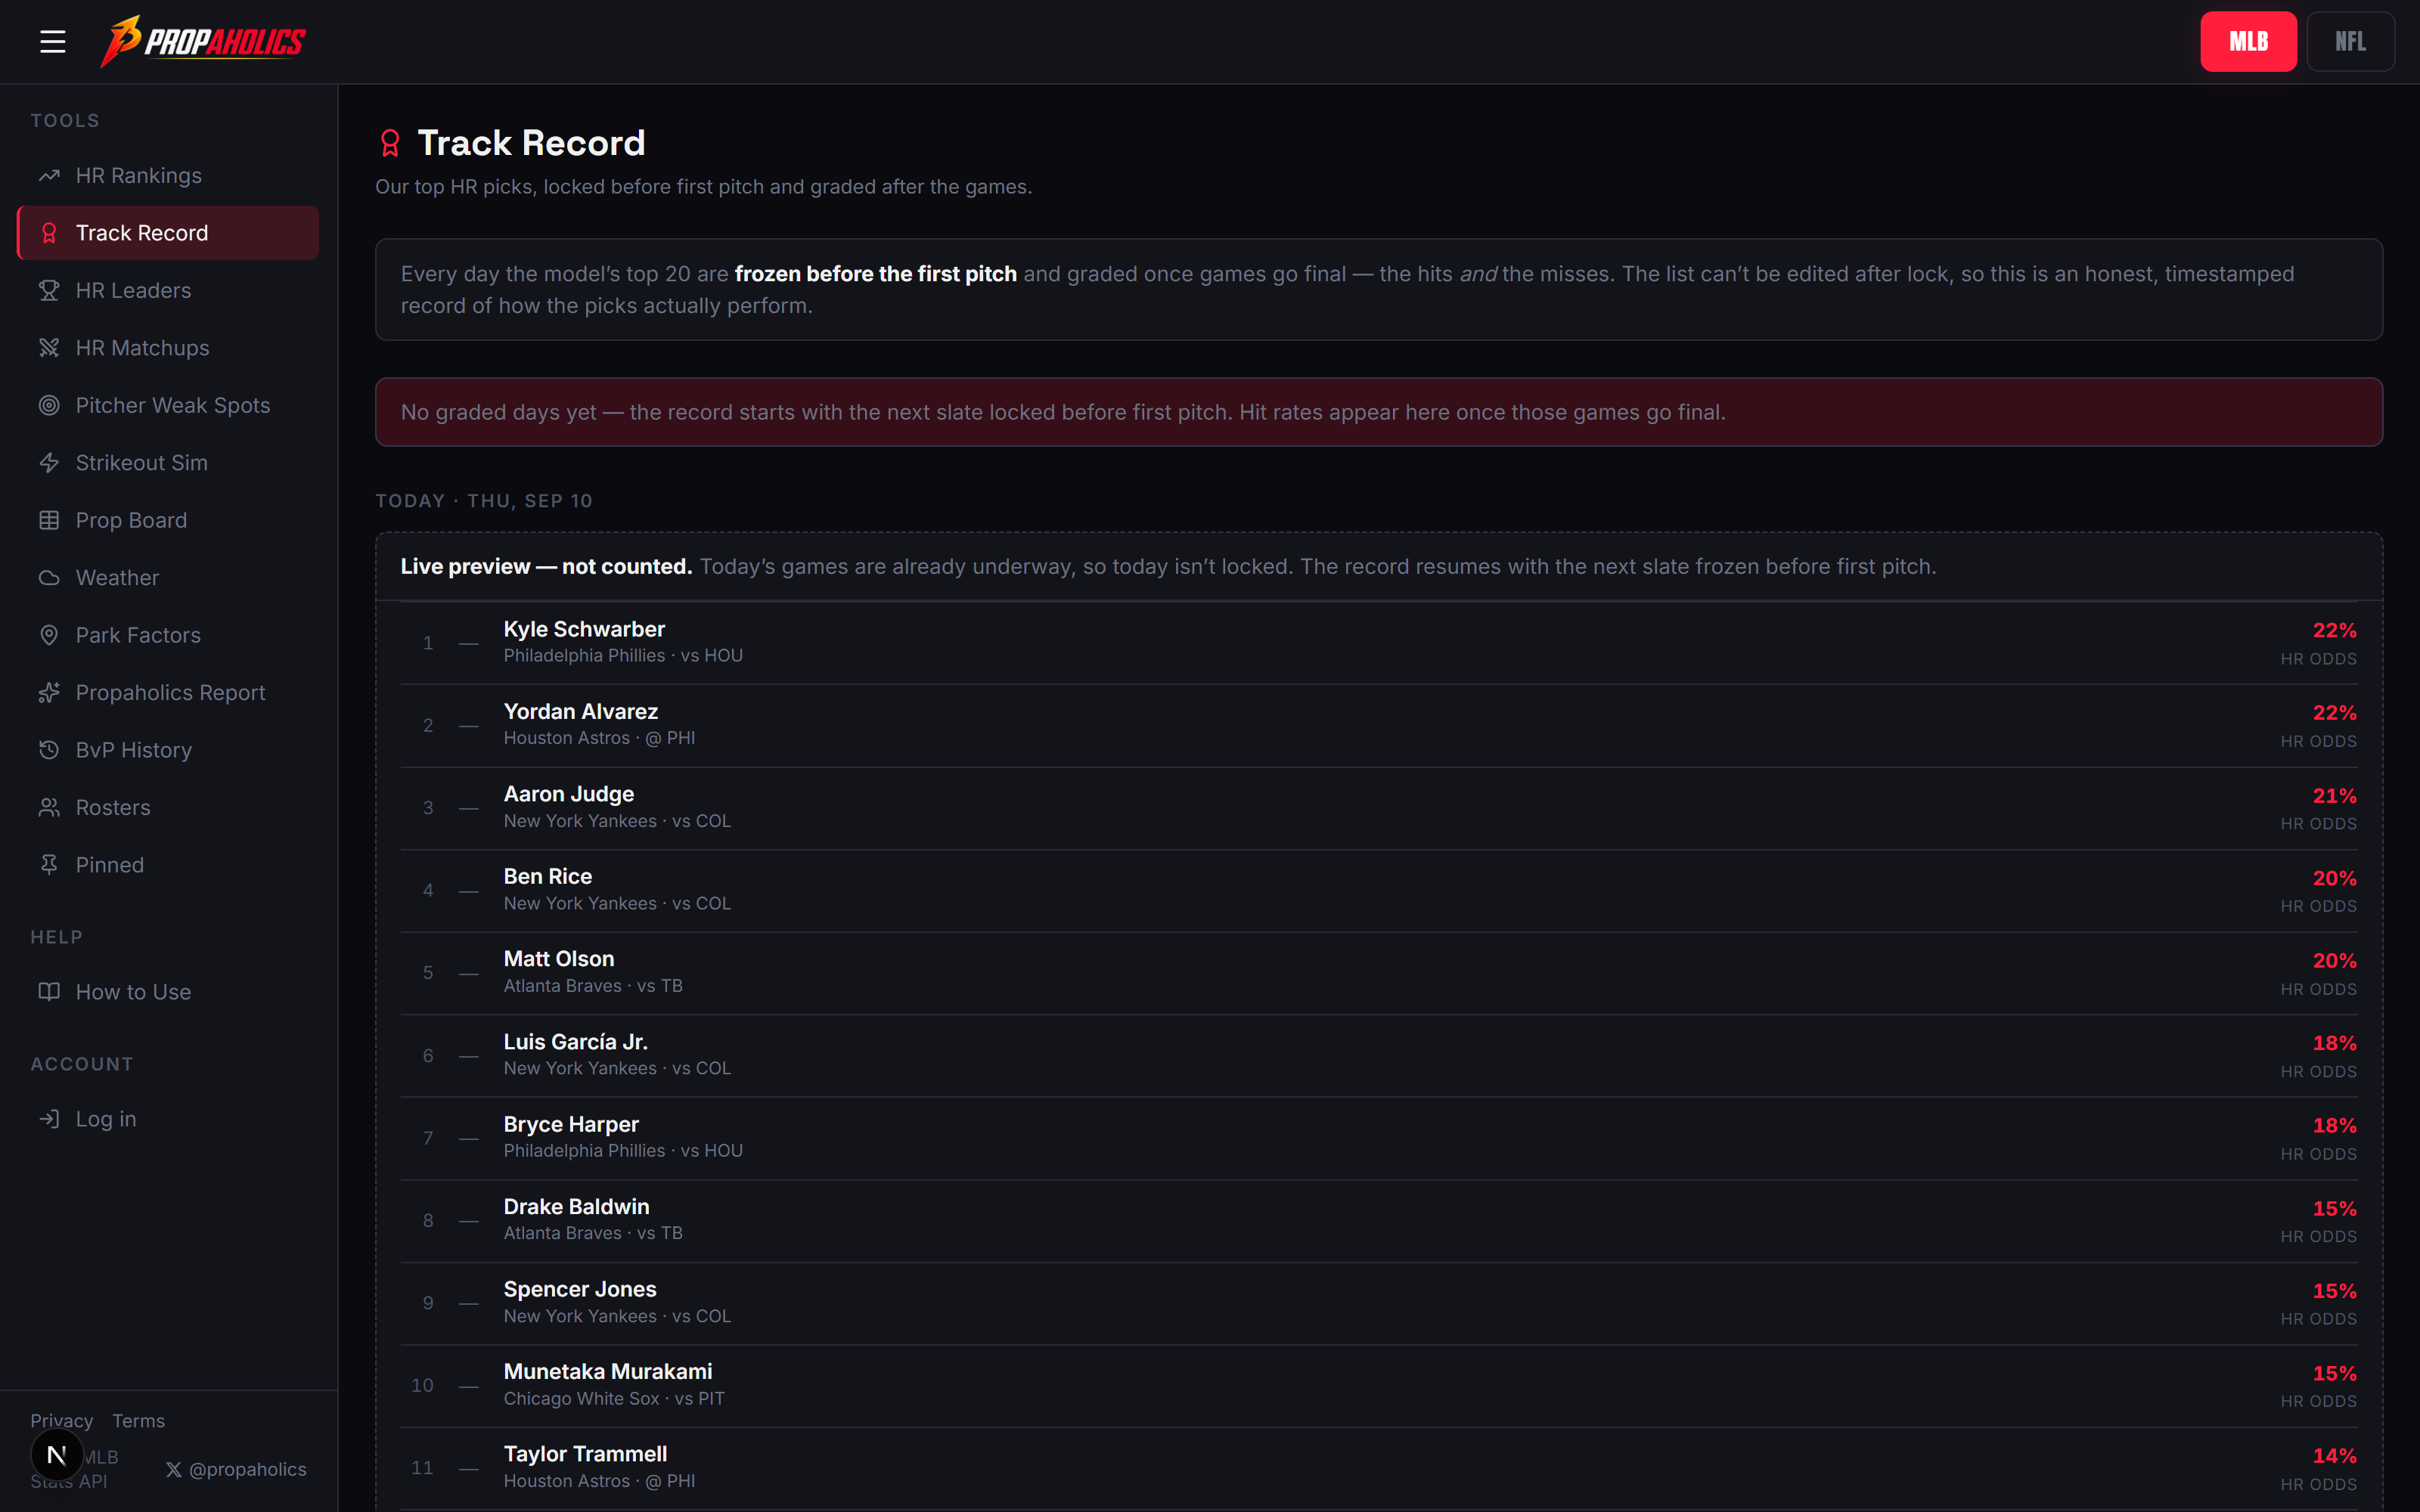Switch to the MLB league toggle

pos(2248,41)
